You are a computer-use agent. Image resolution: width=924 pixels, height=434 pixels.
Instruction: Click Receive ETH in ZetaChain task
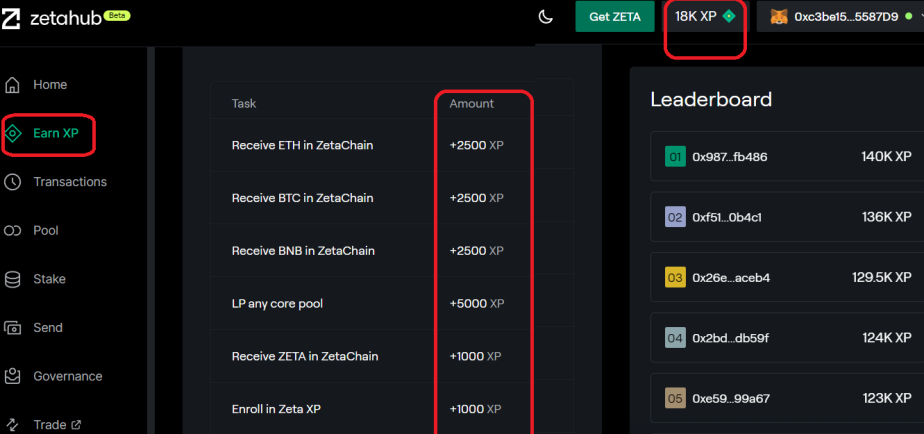pyautogui.click(x=302, y=145)
